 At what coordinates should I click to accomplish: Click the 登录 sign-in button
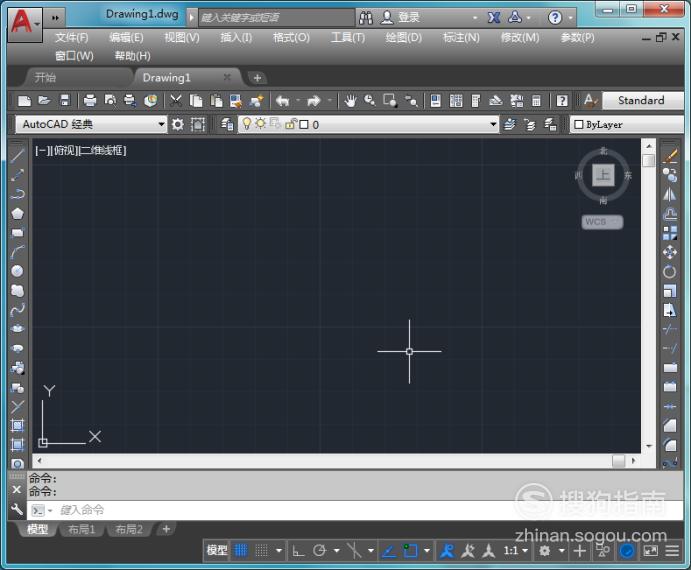pos(400,18)
